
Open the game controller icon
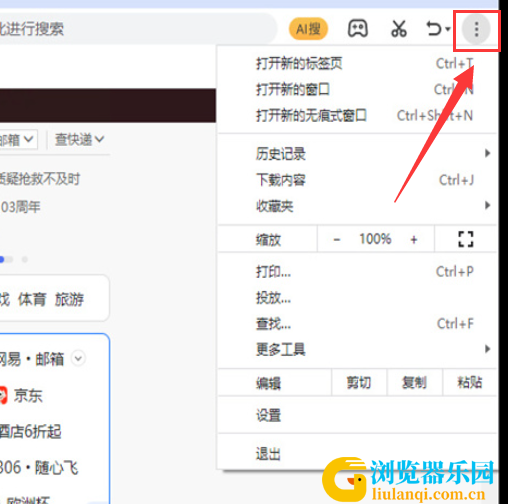tap(358, 29)
